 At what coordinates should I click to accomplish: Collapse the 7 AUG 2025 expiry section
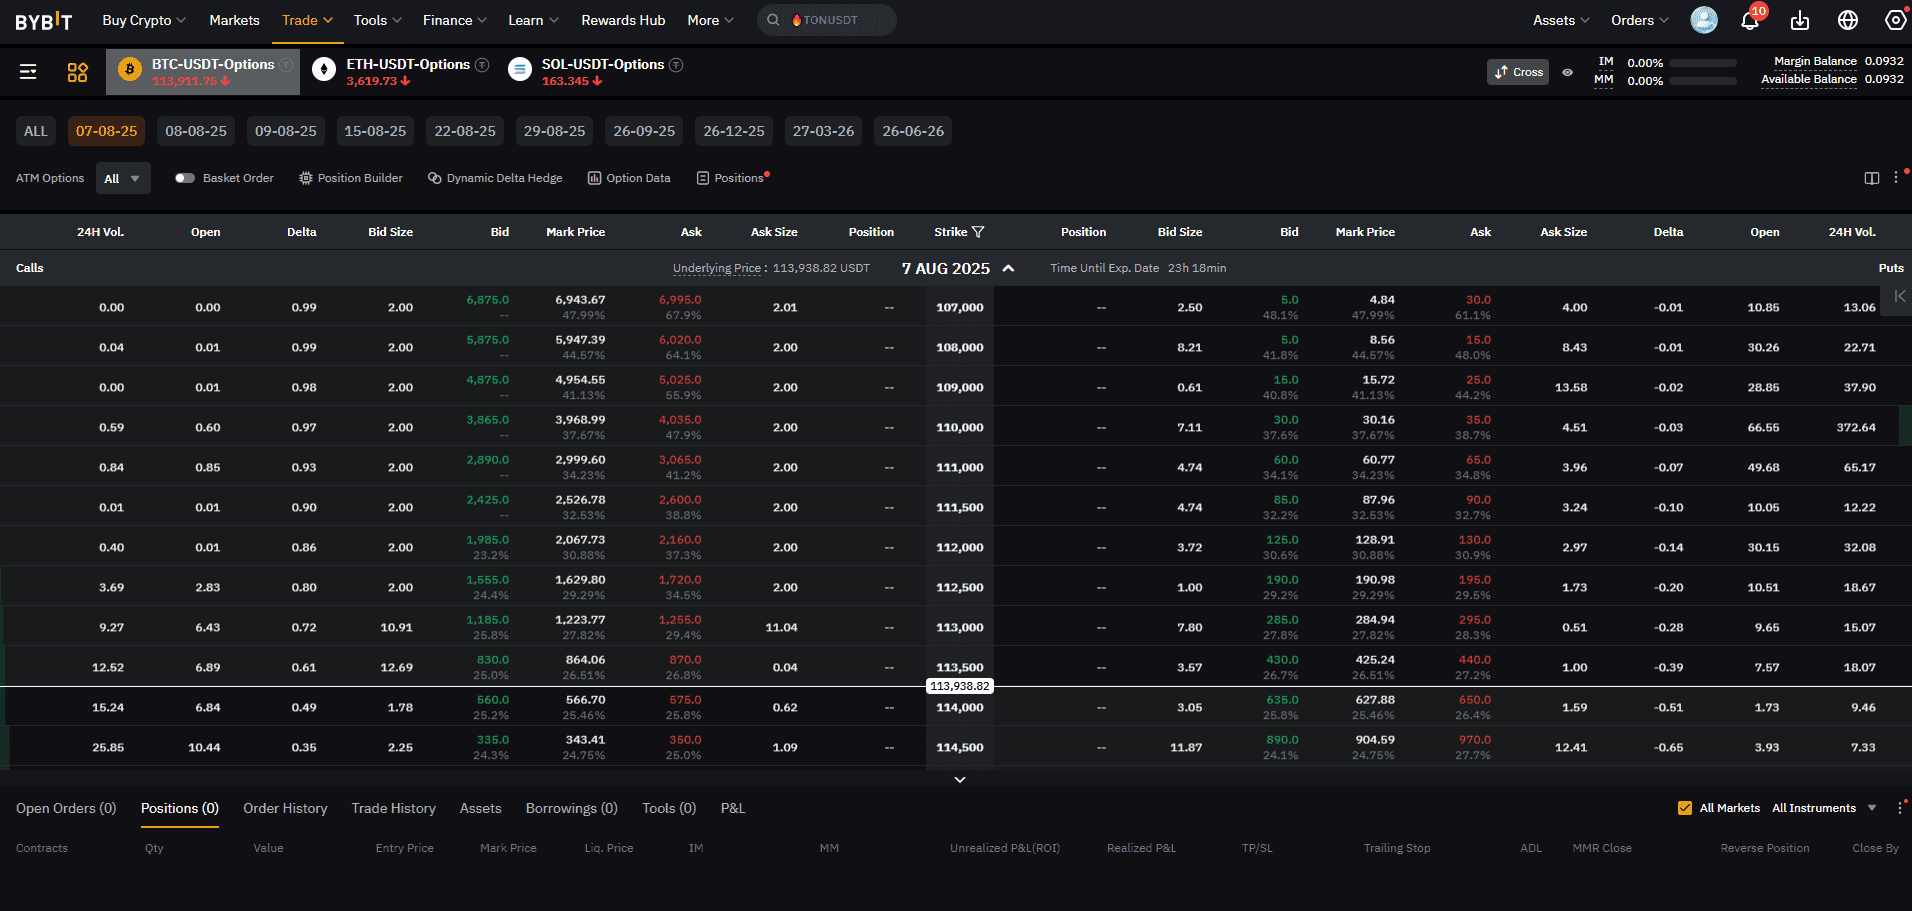[x=1008, y=268]
